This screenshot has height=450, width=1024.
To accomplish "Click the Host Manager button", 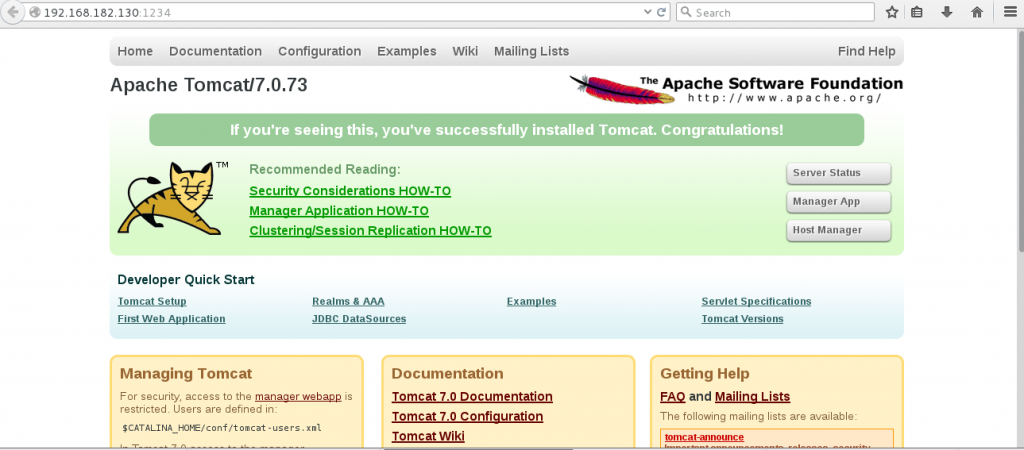I will click(839, 230).
